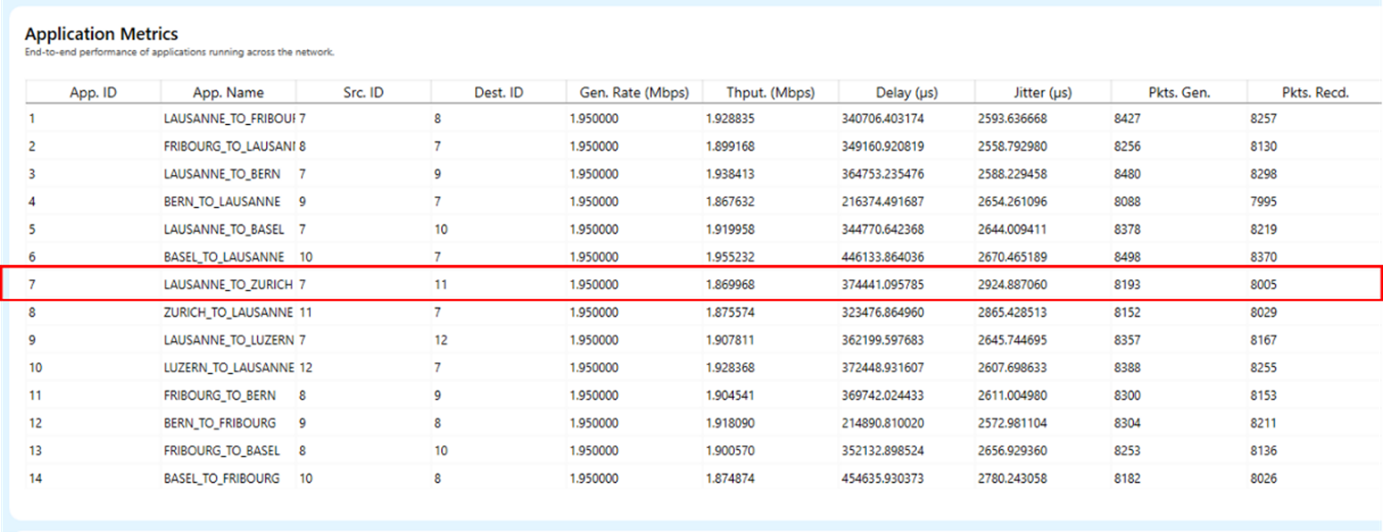1383x532 pixels.
Task: Click the ZURICH_TO_LAUSANNE application name
Action: click(x=228, y=312)
